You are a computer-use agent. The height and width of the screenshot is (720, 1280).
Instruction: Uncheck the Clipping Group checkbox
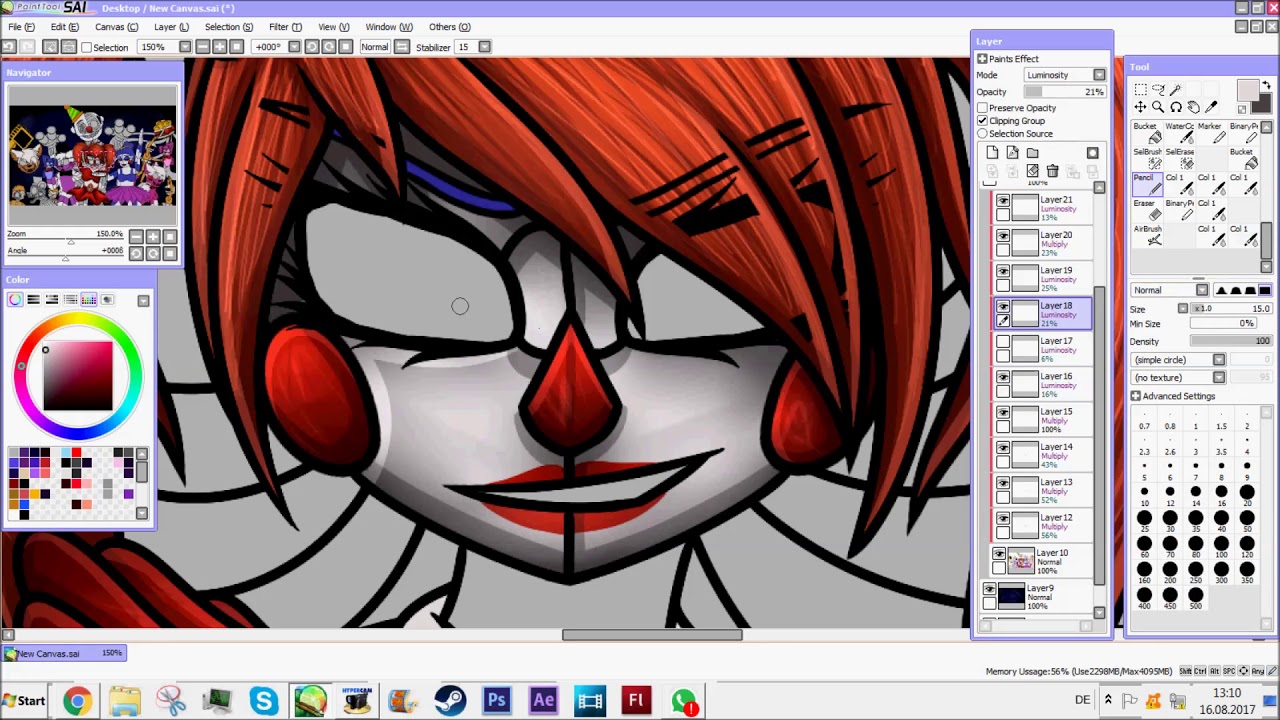pyautogui.click(x=982, y=121)
